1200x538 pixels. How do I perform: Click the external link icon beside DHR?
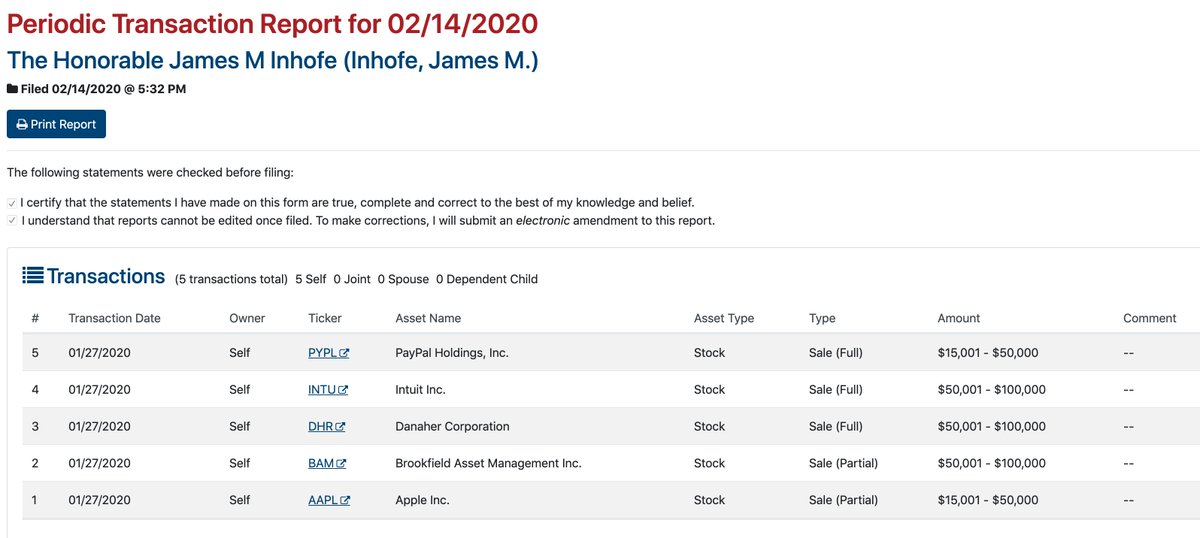coord(340,426)
